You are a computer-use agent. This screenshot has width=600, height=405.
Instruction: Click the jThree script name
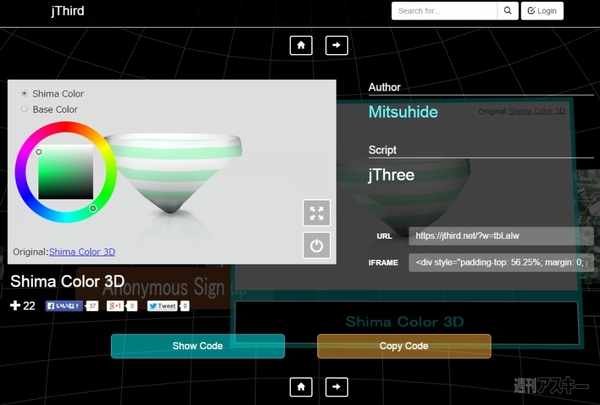(x=391, y=175)
